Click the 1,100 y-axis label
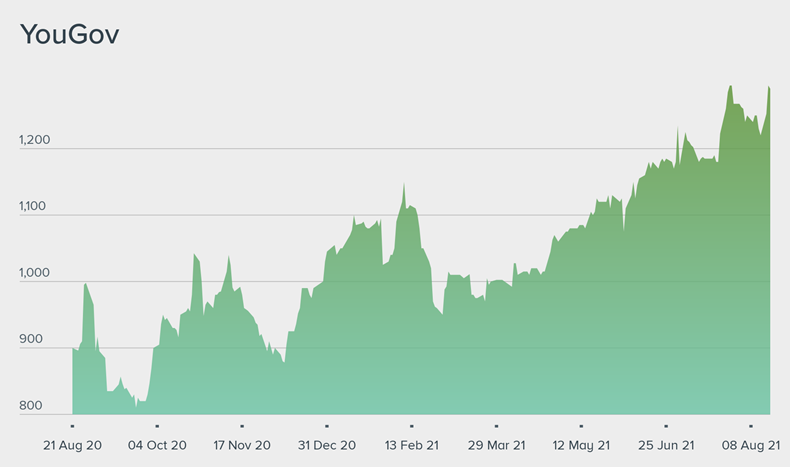 pos(33,206)
